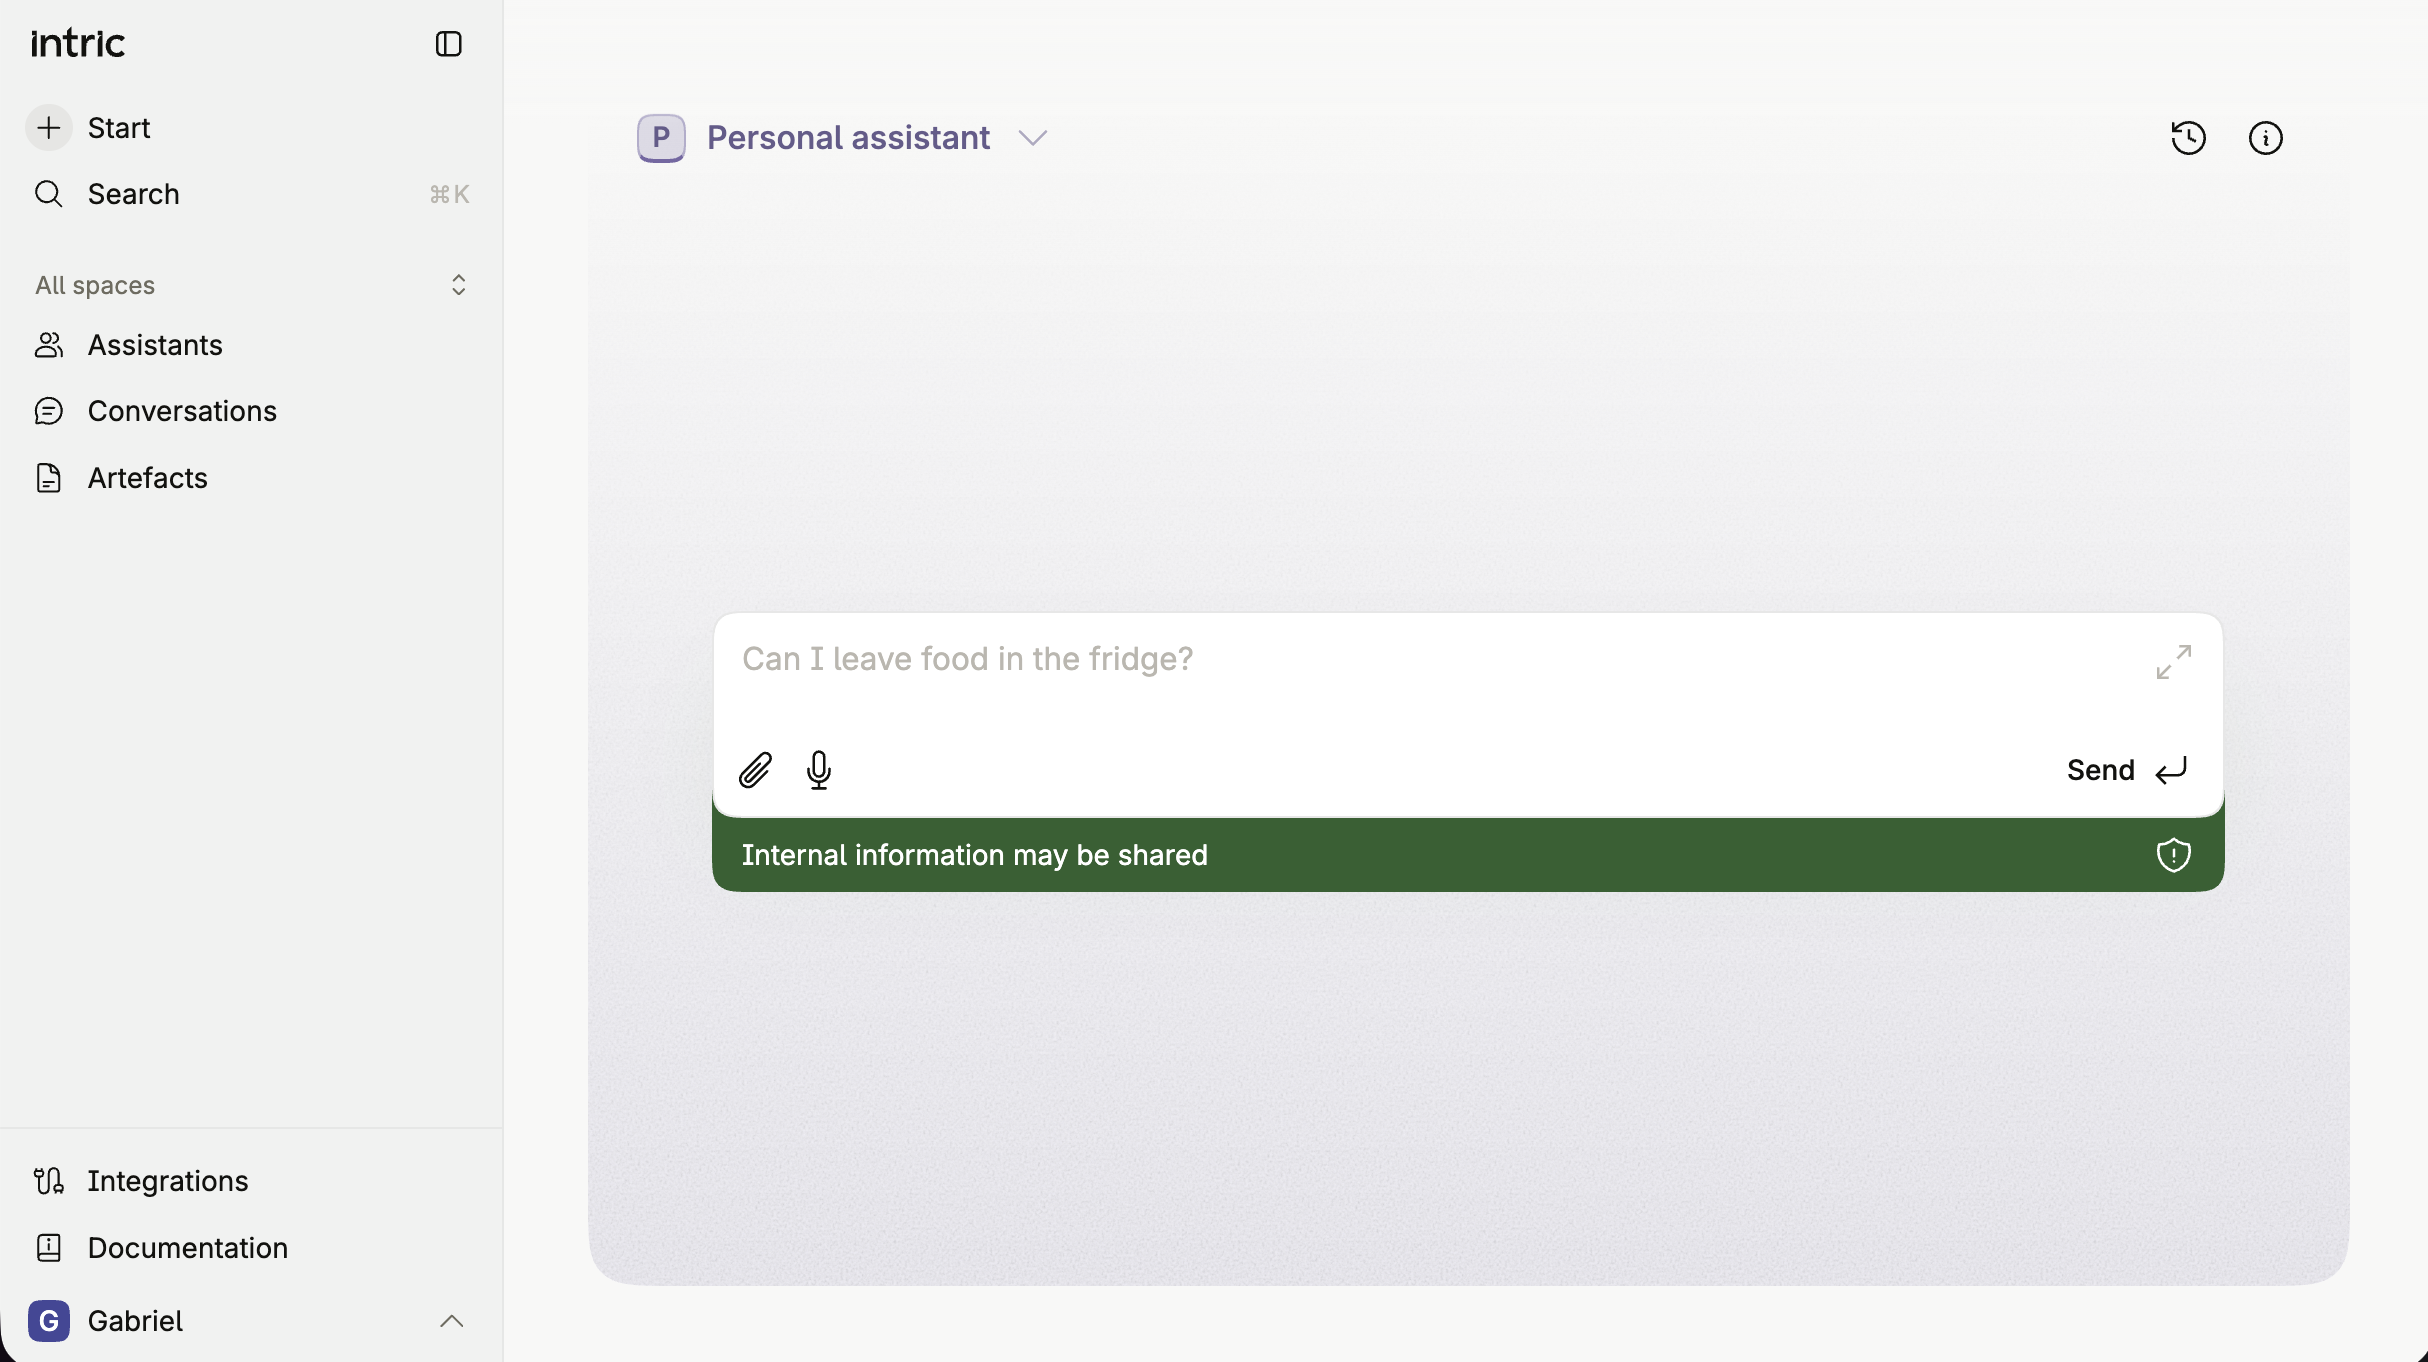Image resolution: width=2428 pixels, height=1362 pixels.
Task: Expand the All spaces selector
Action: [x=458, y=285]
